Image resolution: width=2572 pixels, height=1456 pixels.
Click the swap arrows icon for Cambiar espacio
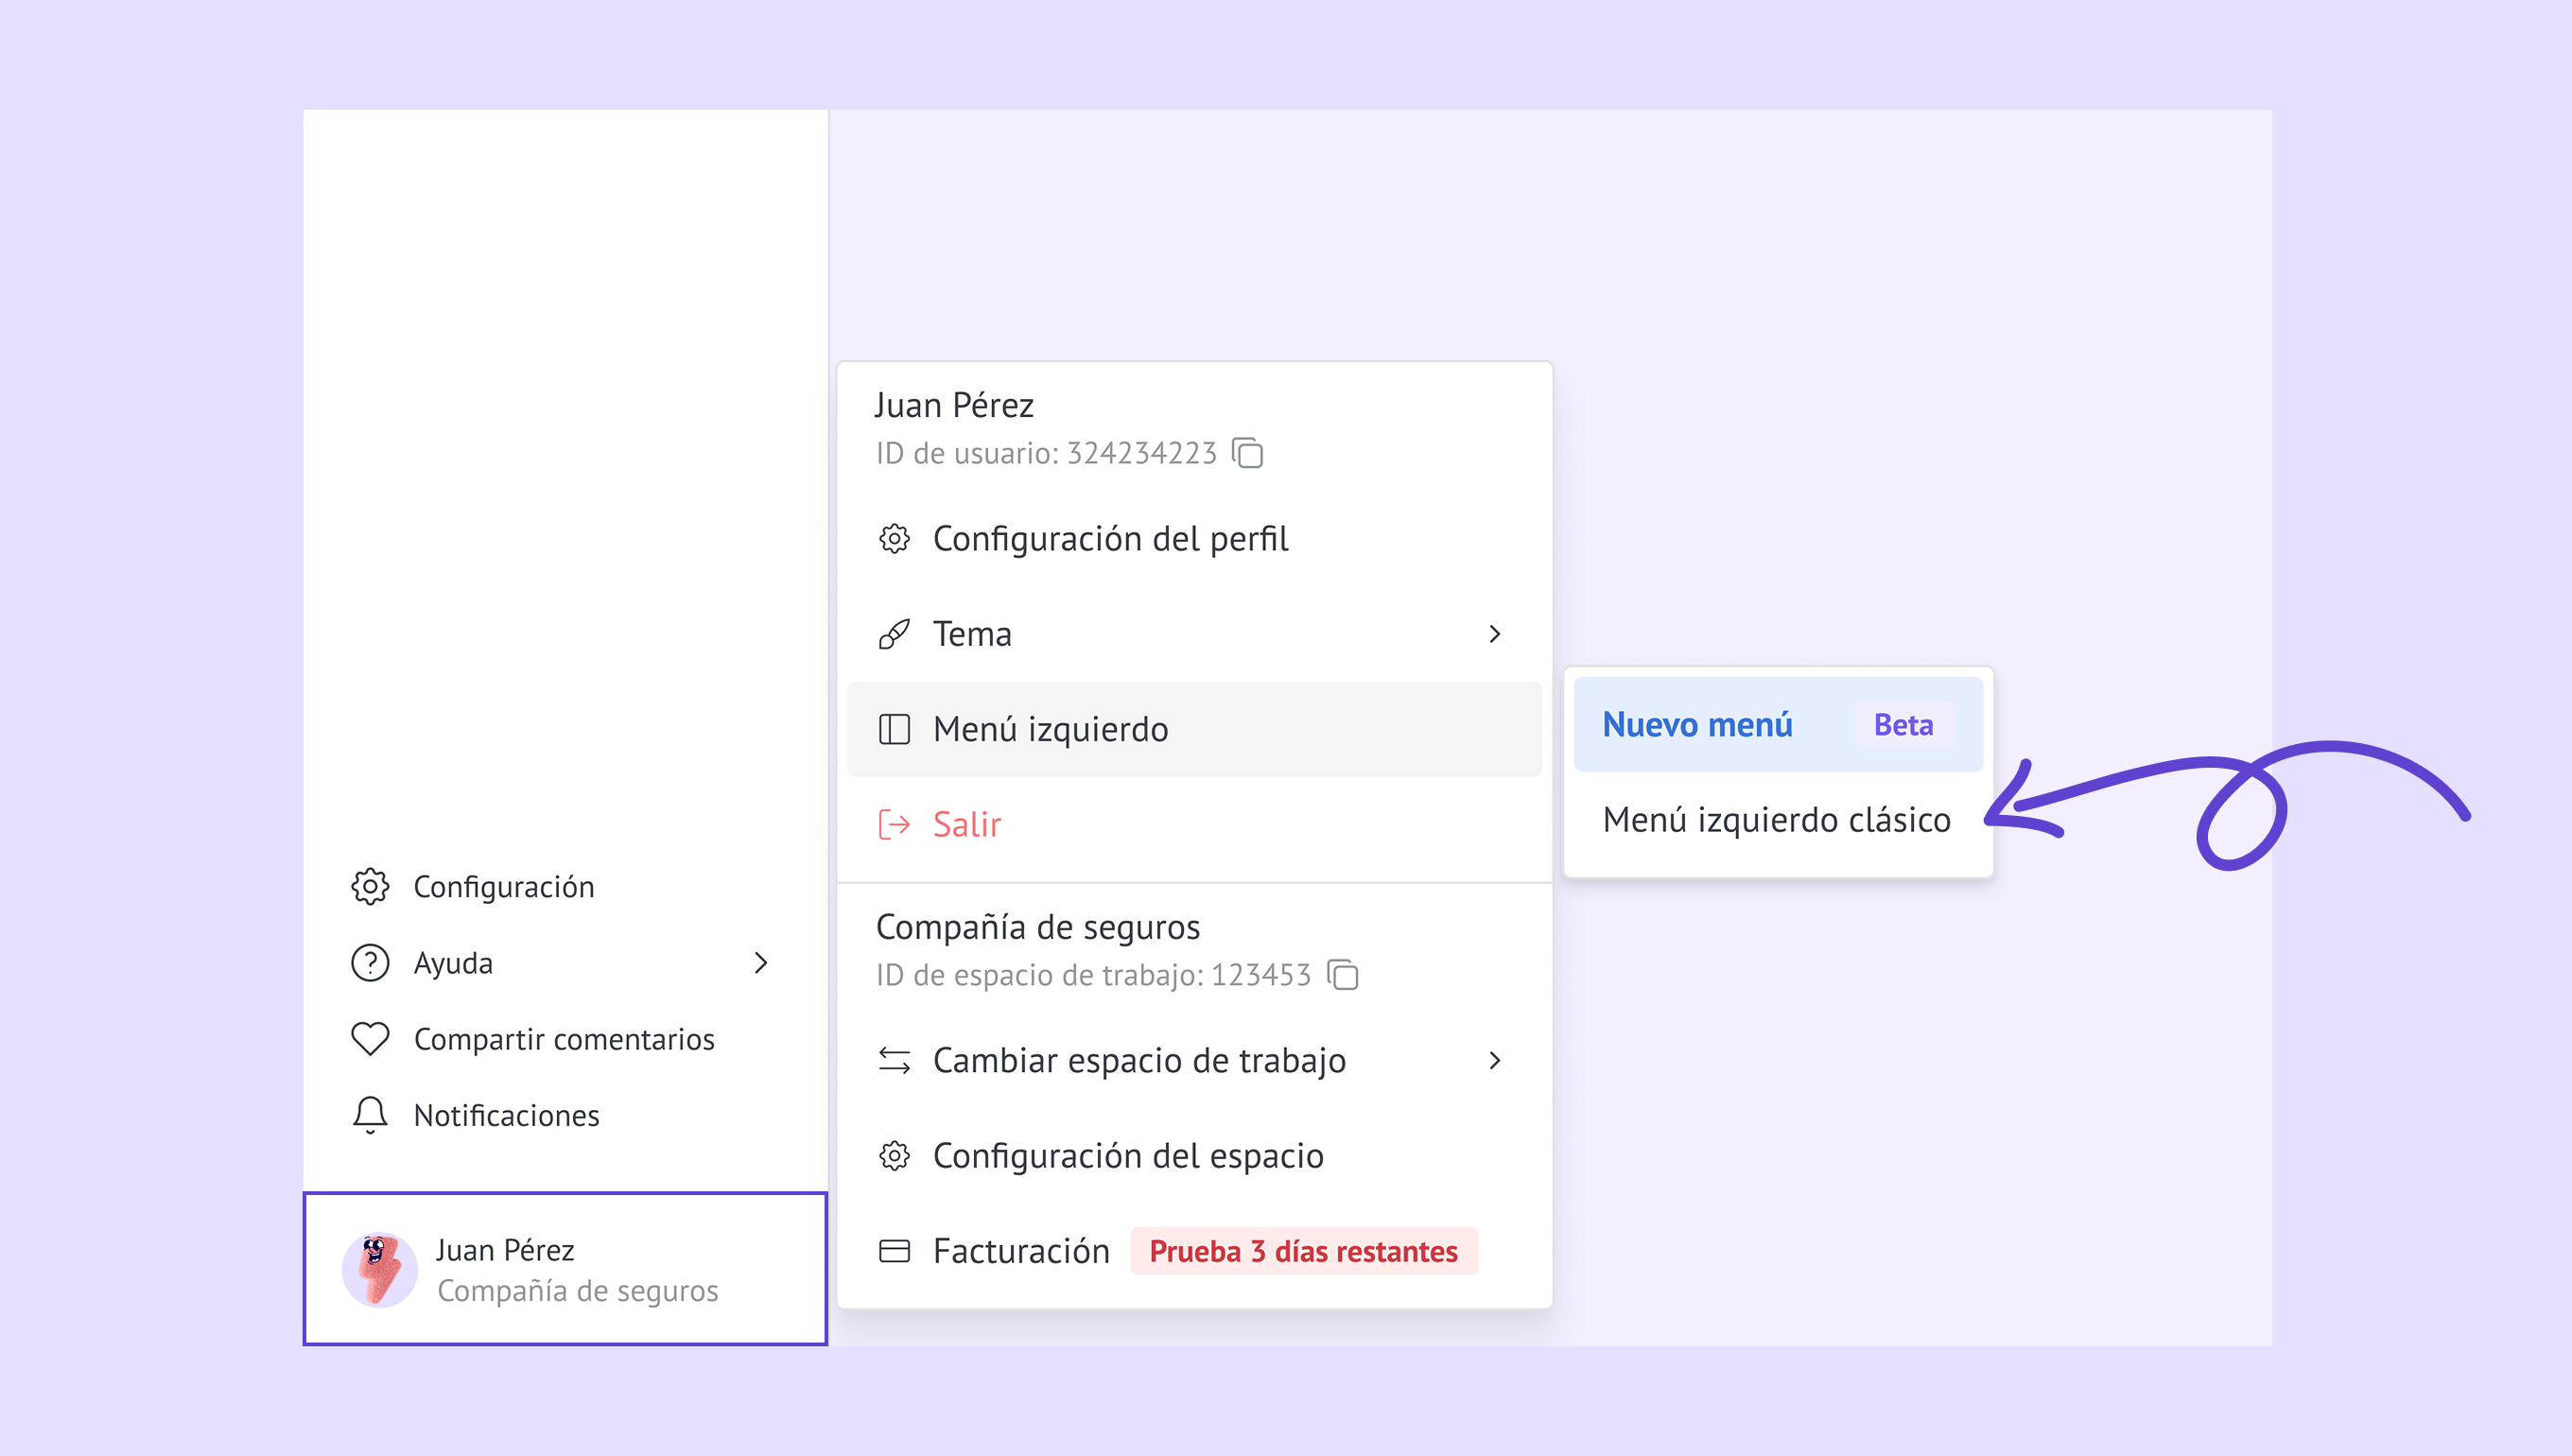(x=894, y=1060)
